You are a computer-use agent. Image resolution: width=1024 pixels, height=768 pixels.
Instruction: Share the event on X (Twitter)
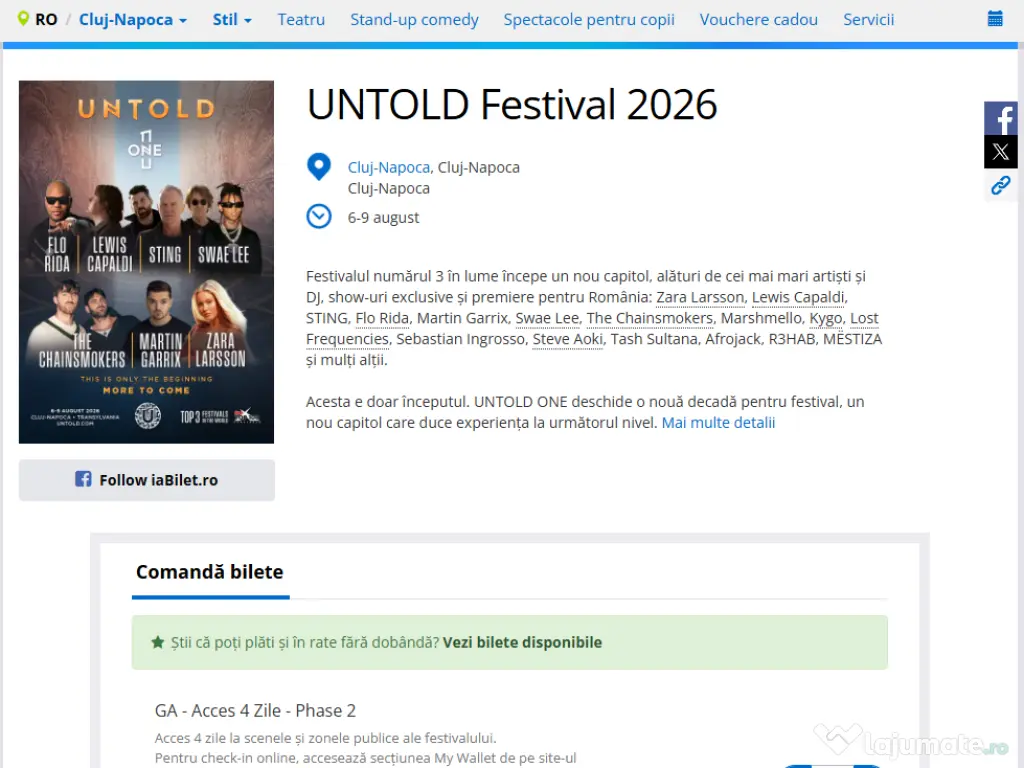click(x=1001, y=151)
